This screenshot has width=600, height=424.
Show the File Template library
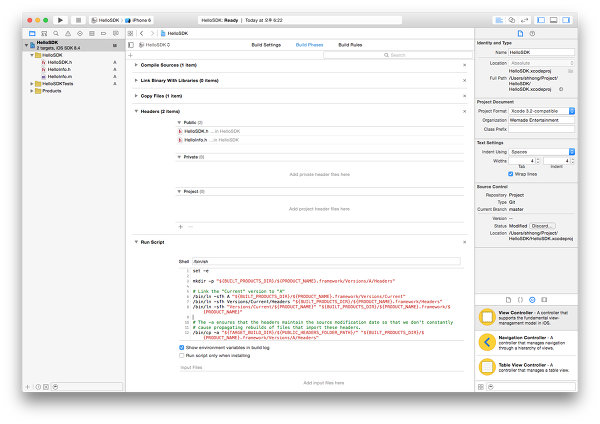[x=508, y=300]
